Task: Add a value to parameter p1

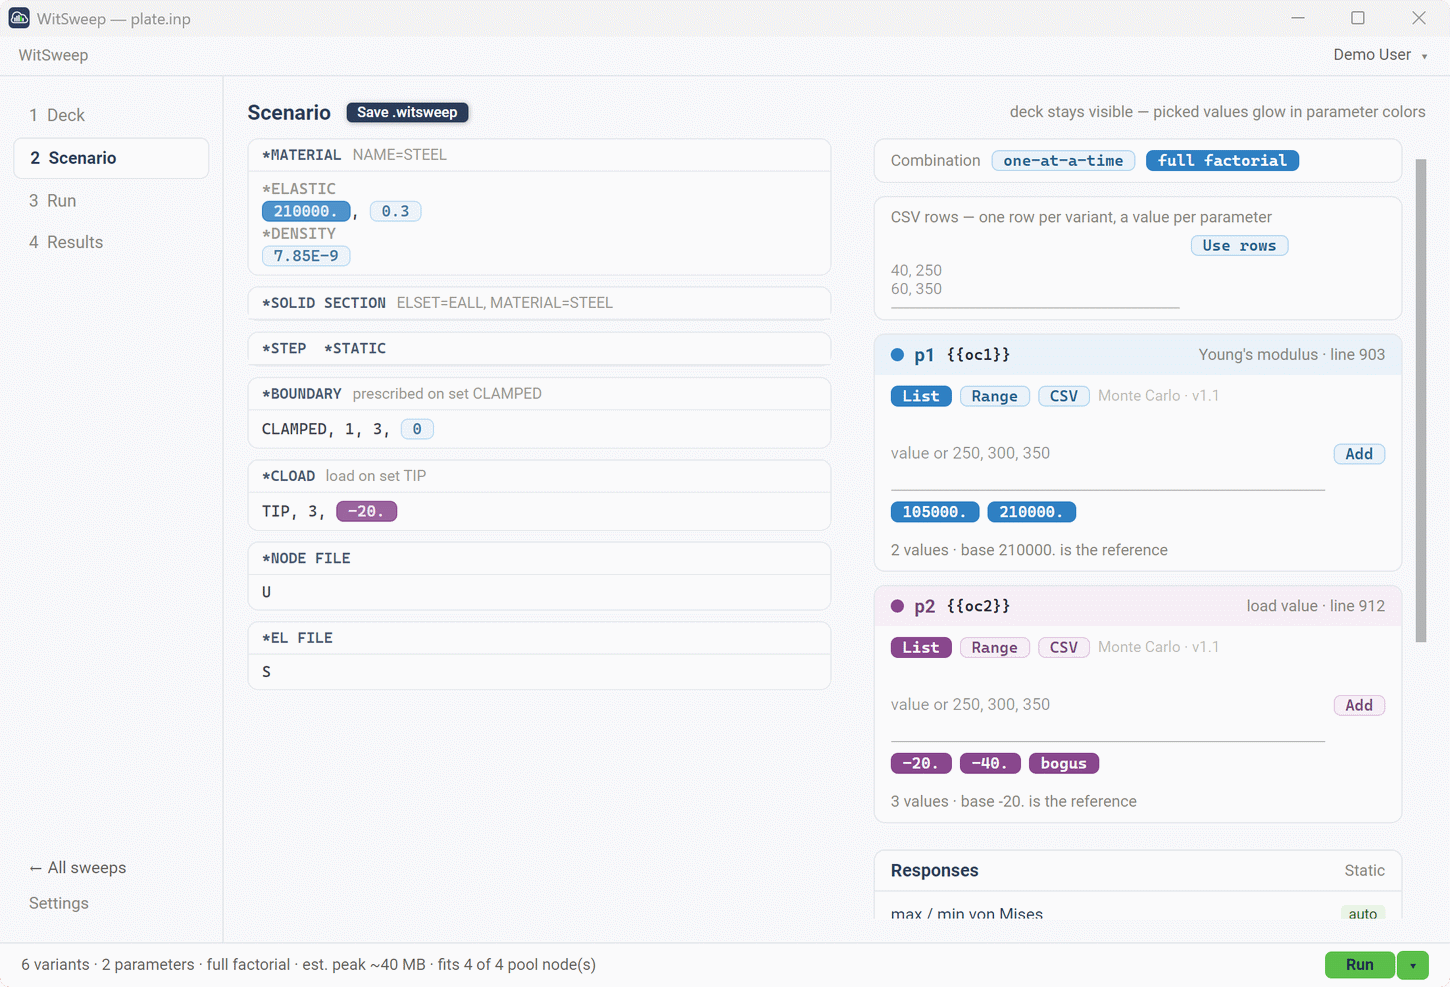Action: click(1359, 454)
